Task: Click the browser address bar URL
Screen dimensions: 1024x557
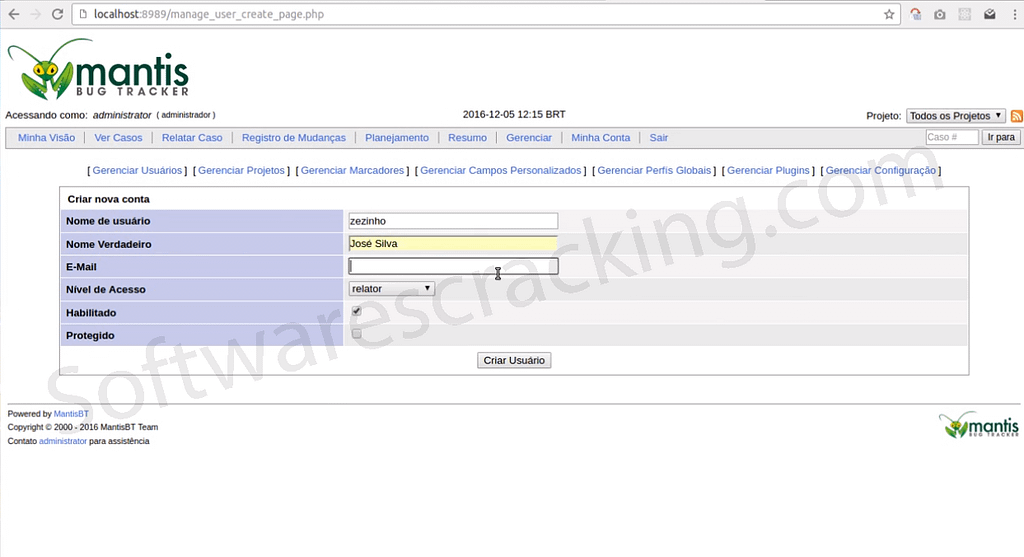Action: point(209,14)
